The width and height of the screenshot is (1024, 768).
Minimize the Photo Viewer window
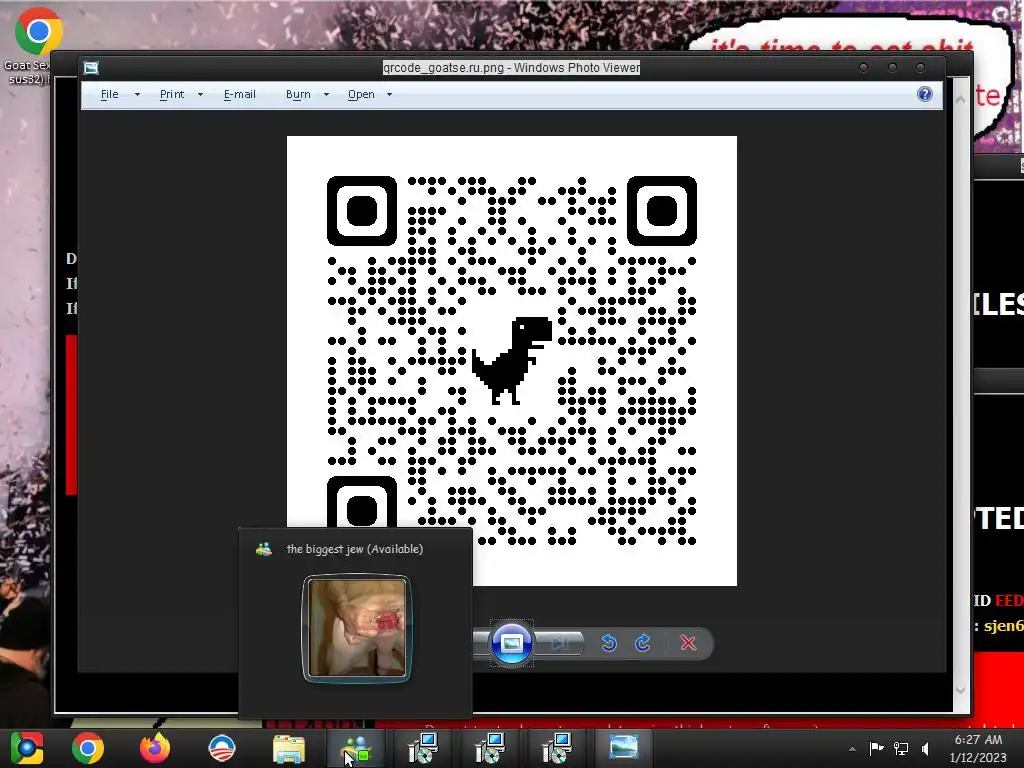(863, 68)
